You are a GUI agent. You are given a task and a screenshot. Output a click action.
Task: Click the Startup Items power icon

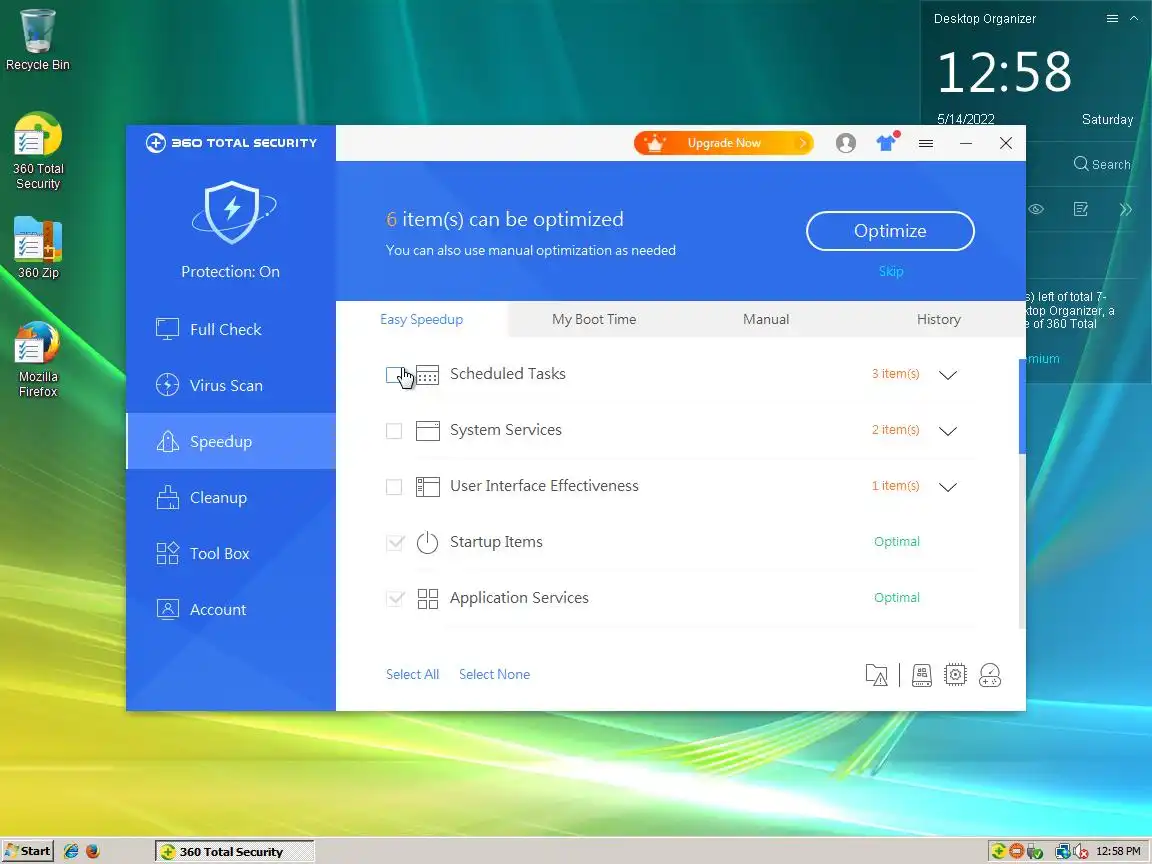[428, 543]
